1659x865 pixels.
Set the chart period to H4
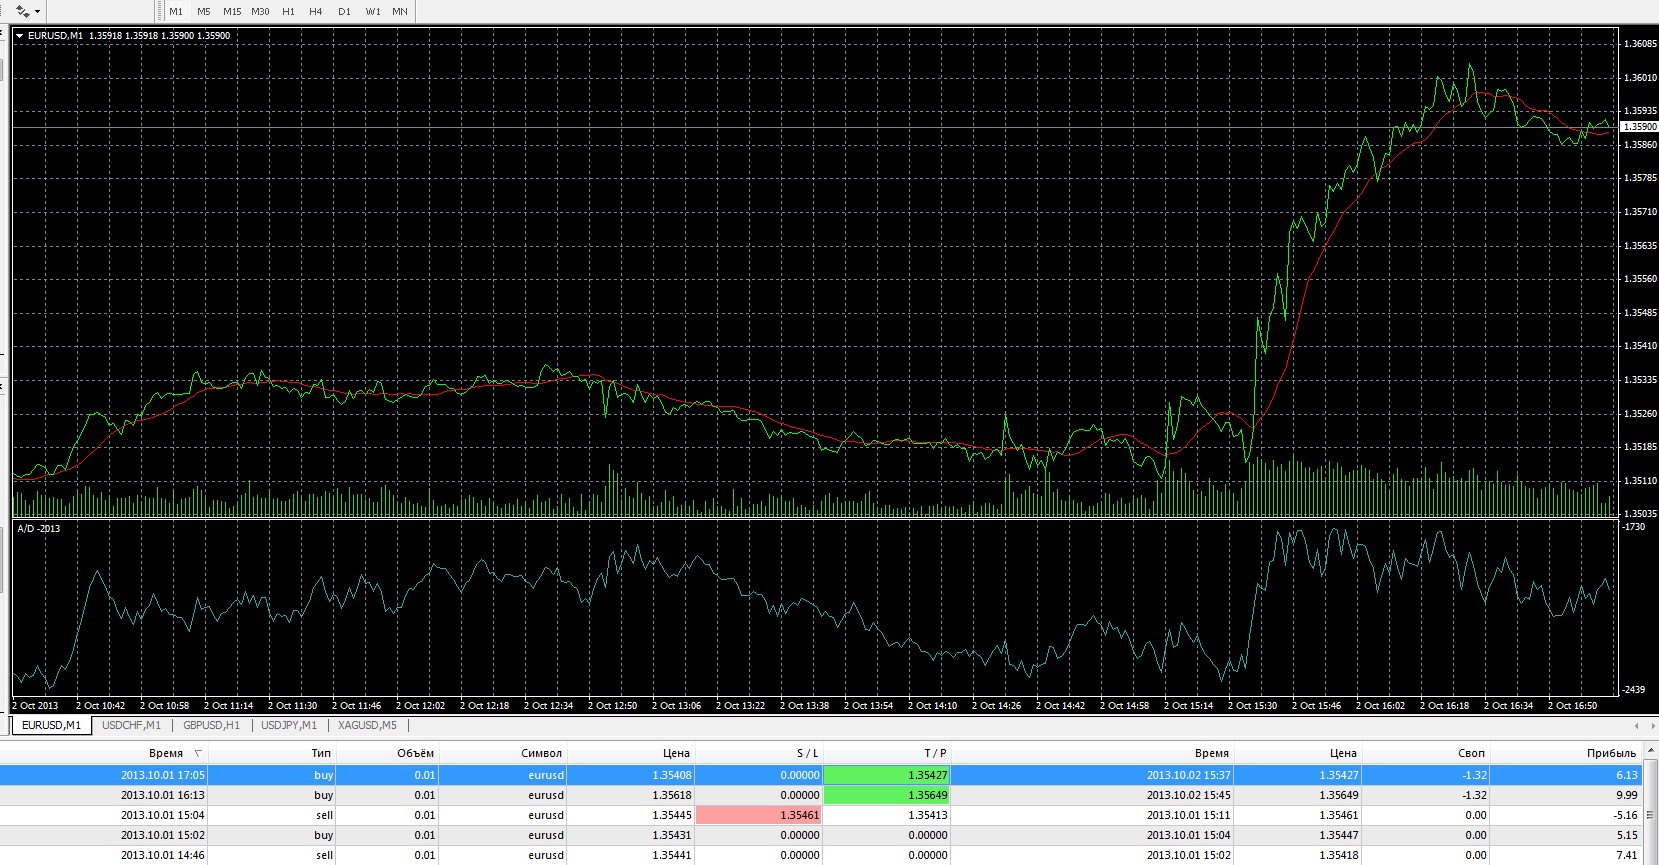point(316,11)
